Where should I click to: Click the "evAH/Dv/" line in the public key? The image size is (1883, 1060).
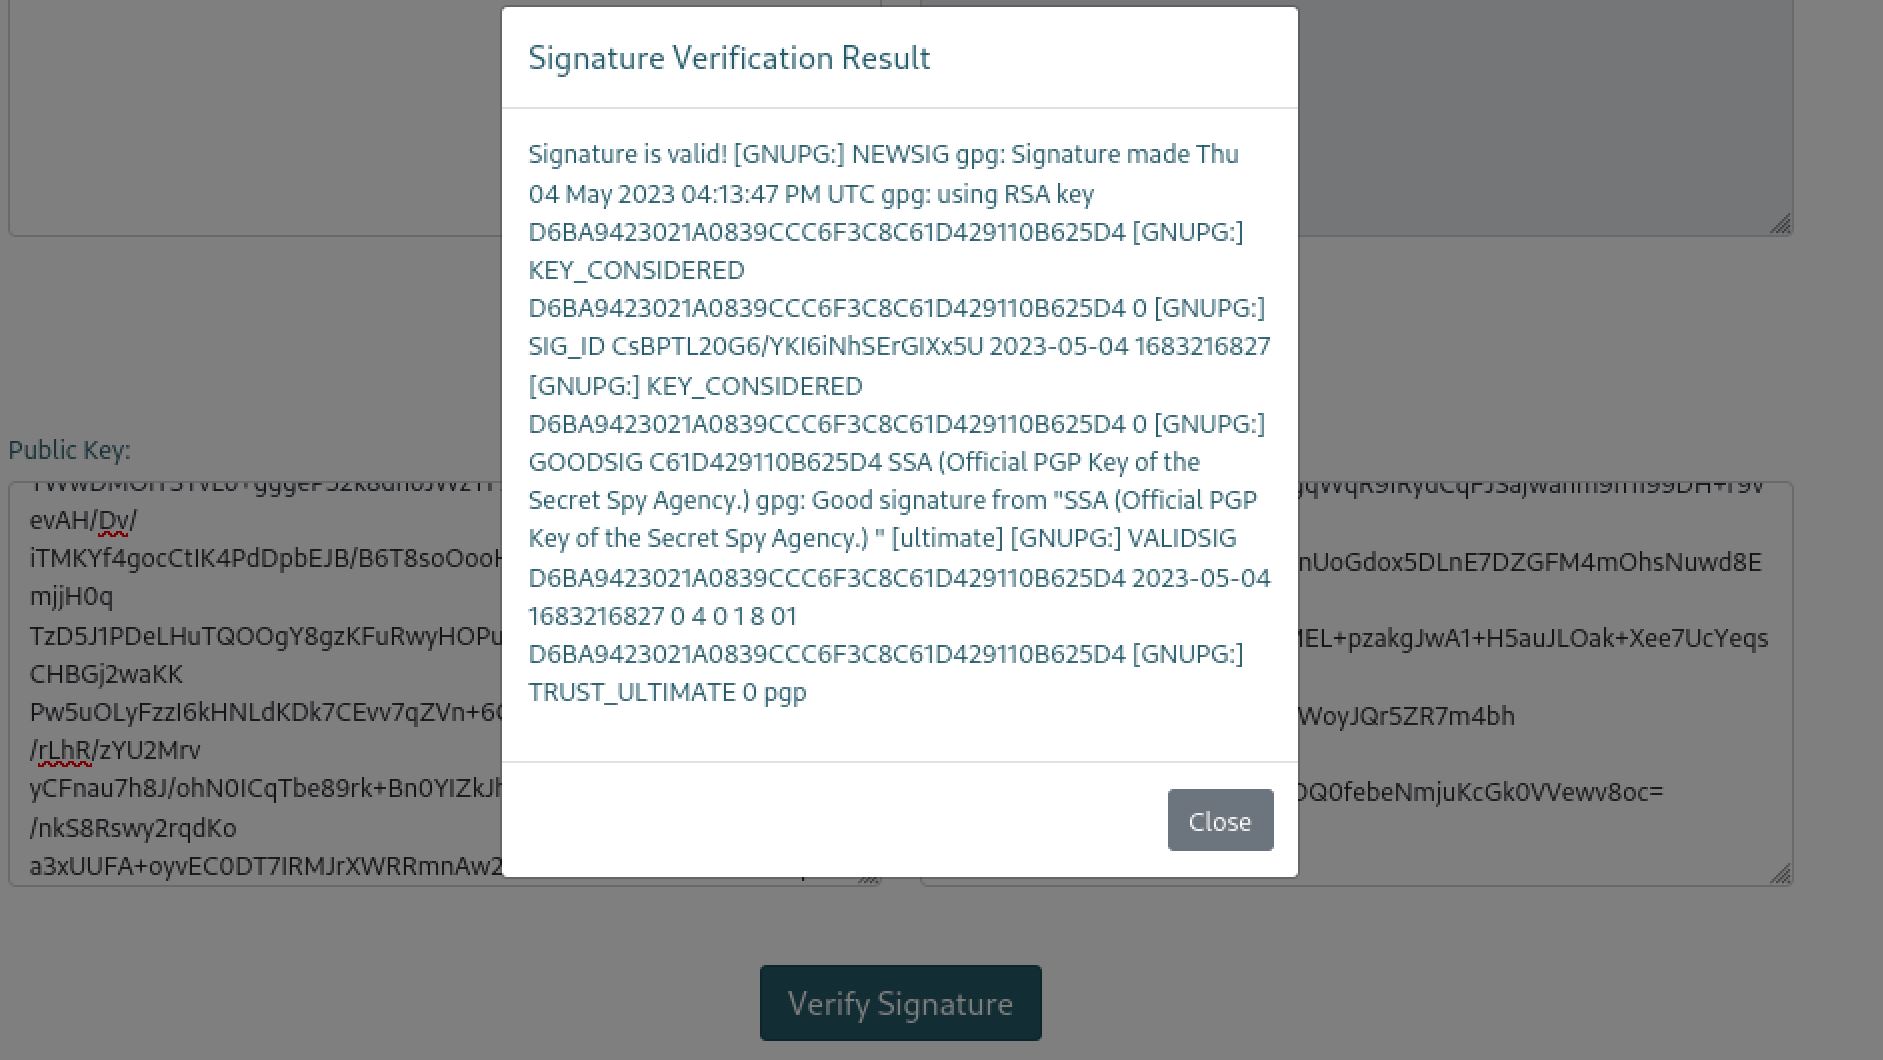coord(83,520)
